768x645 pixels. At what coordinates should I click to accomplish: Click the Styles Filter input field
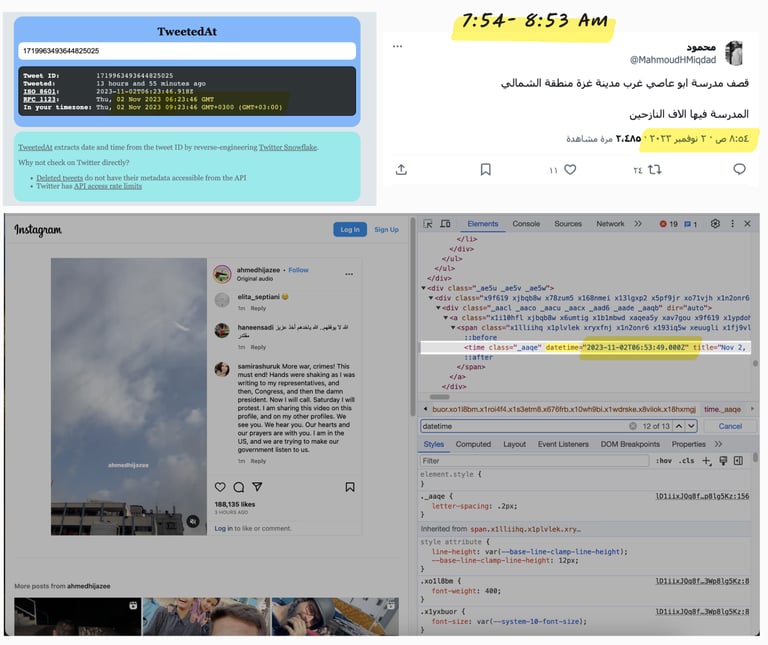[534, 461]
